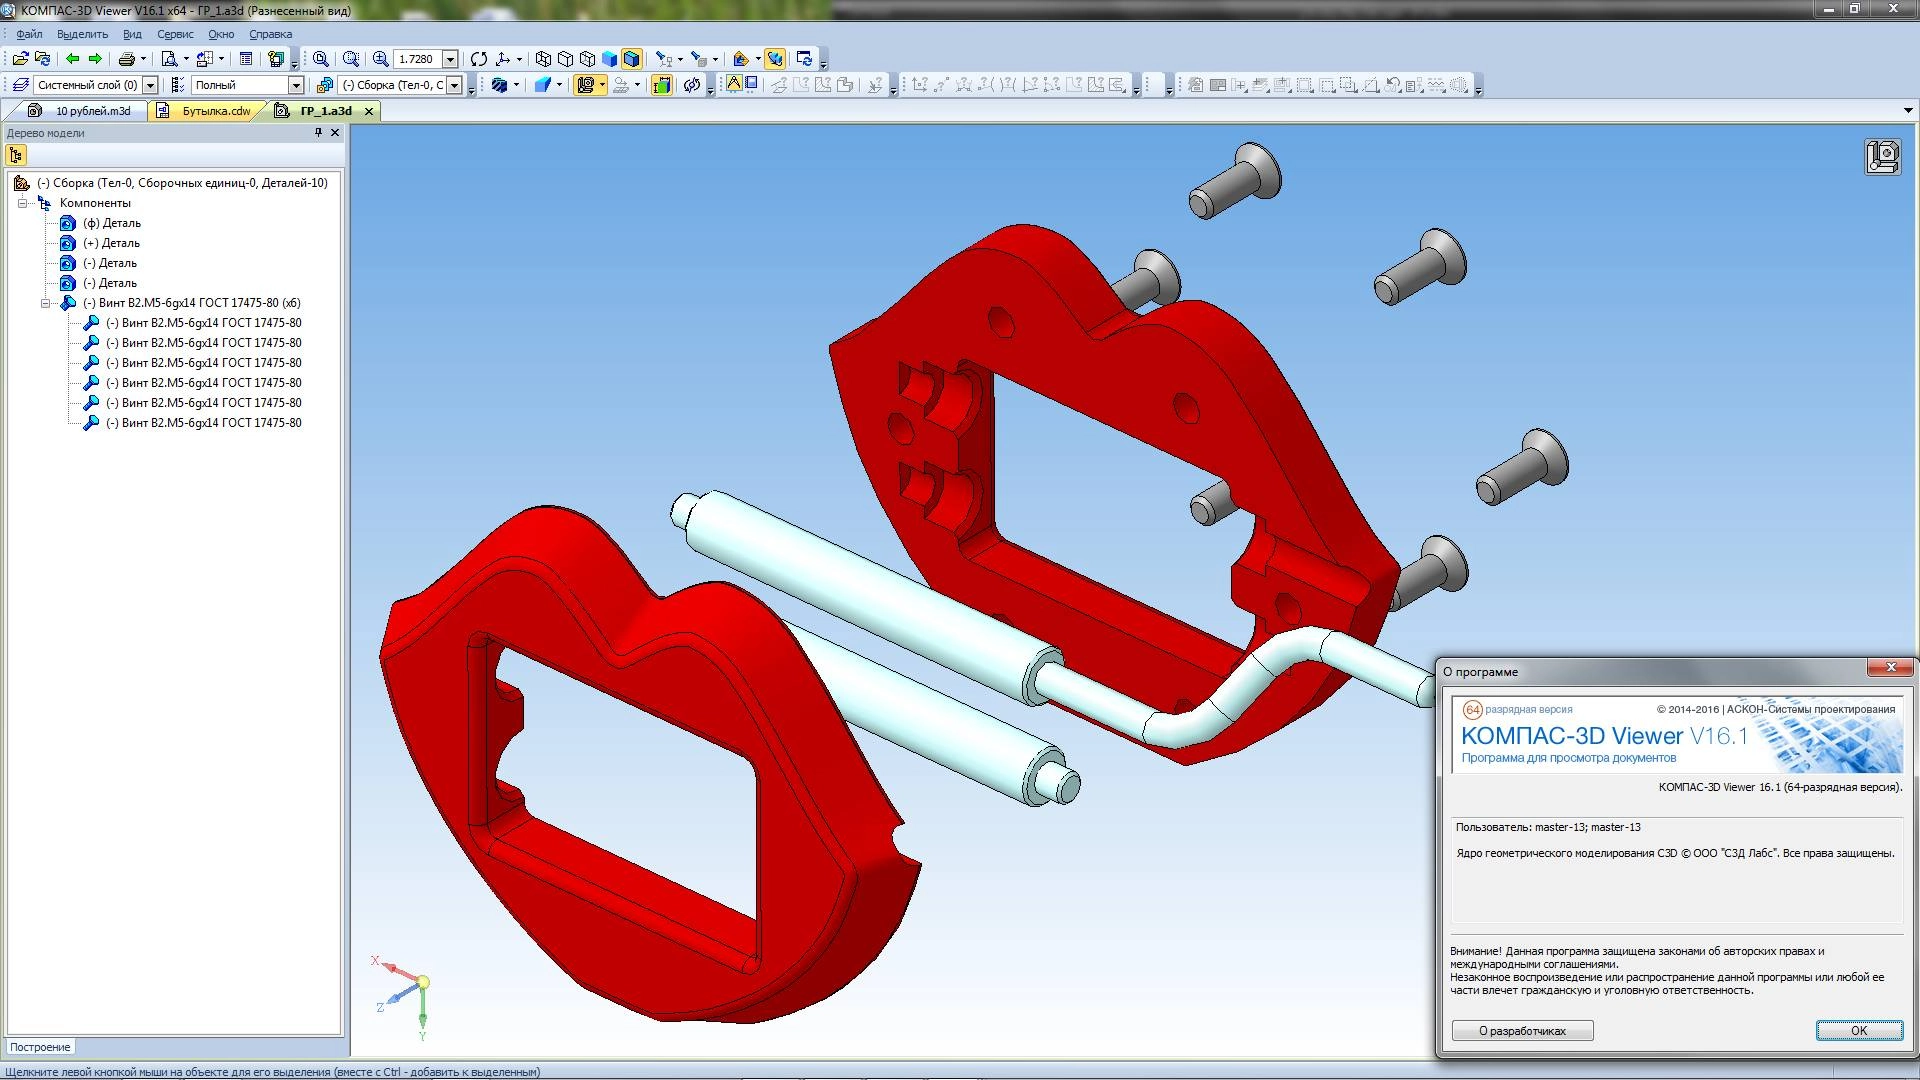
Task: Open the (-) Сборка selection dropdown
Action: [x=454, y=85]
